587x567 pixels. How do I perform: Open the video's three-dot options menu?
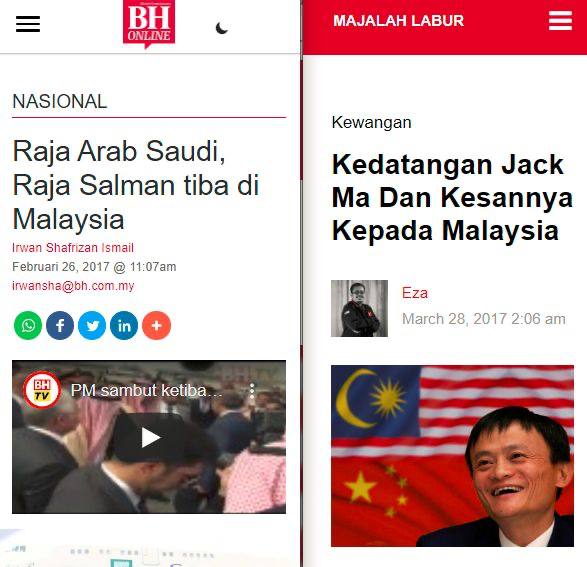(x=252, y=391)
